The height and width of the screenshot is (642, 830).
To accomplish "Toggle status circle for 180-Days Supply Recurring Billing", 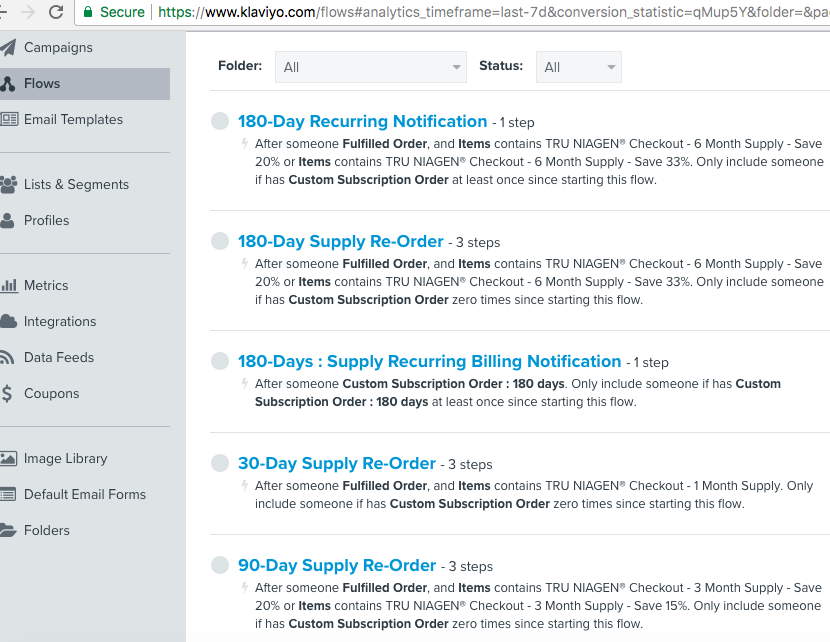I will tap(220, 361).
